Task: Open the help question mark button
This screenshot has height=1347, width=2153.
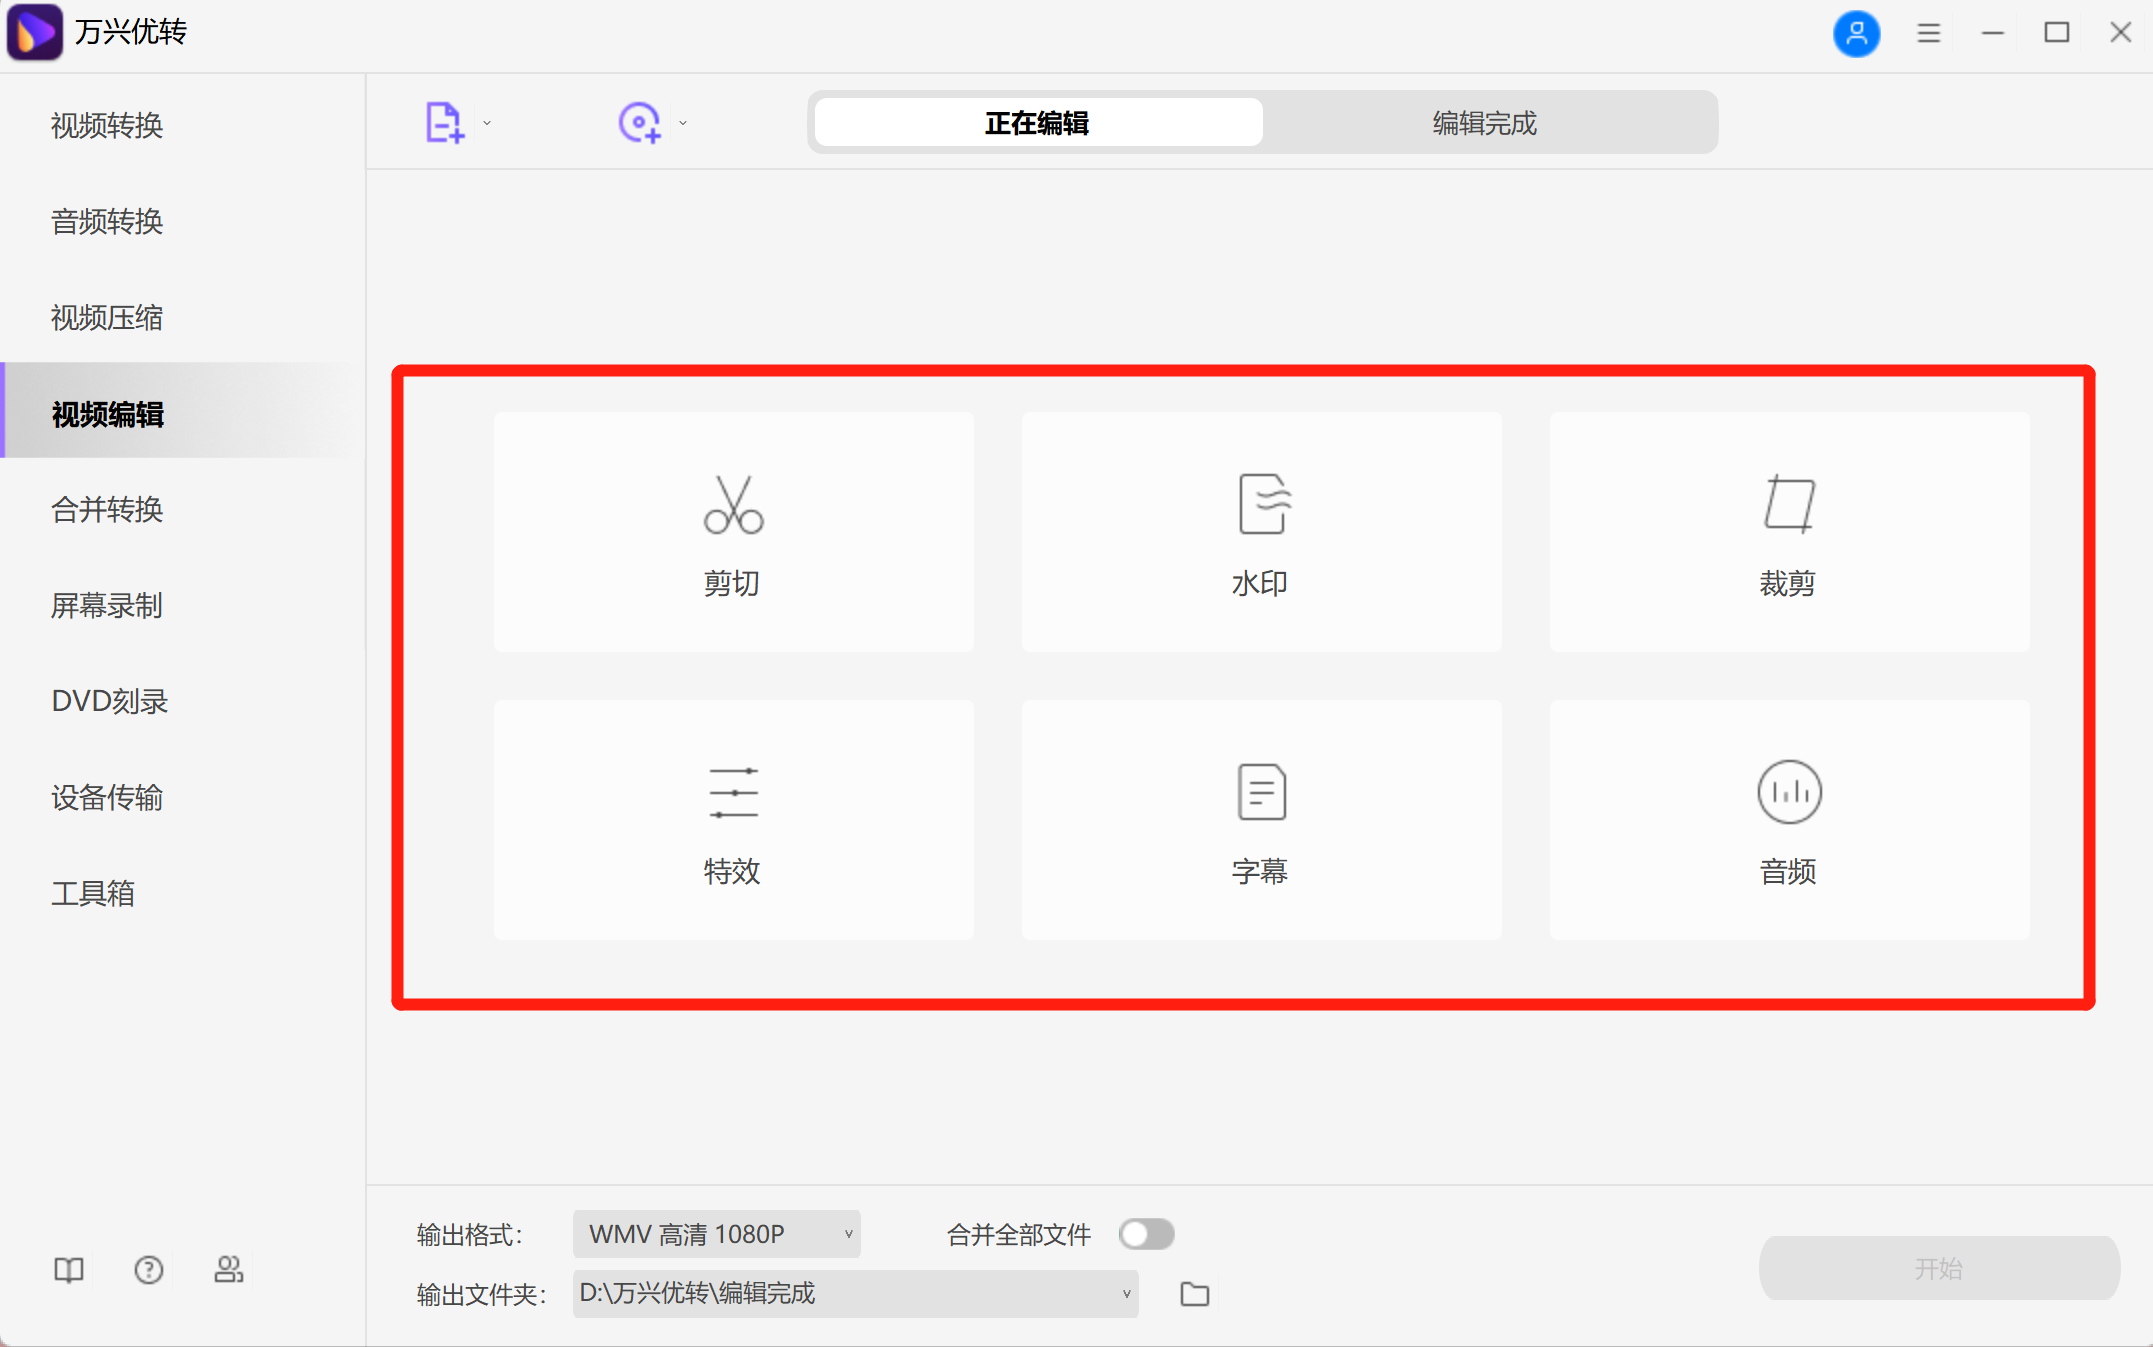Action: point(148,1269)
